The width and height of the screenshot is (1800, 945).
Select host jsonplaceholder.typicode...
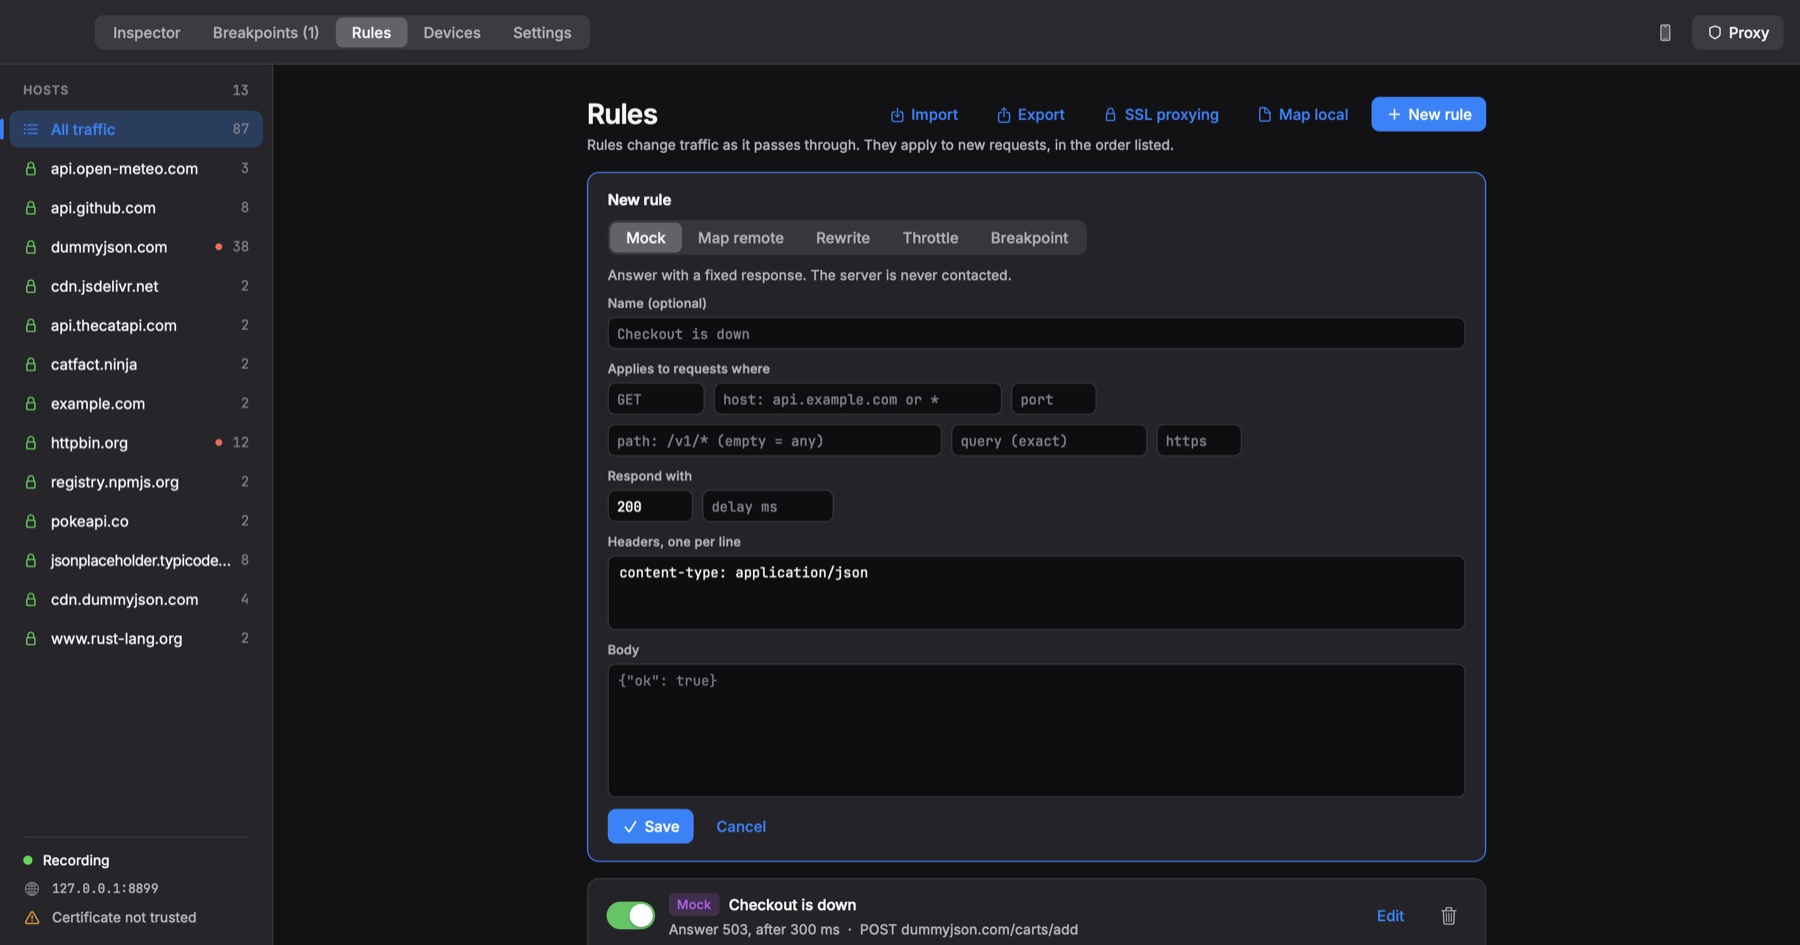point(136,560)
